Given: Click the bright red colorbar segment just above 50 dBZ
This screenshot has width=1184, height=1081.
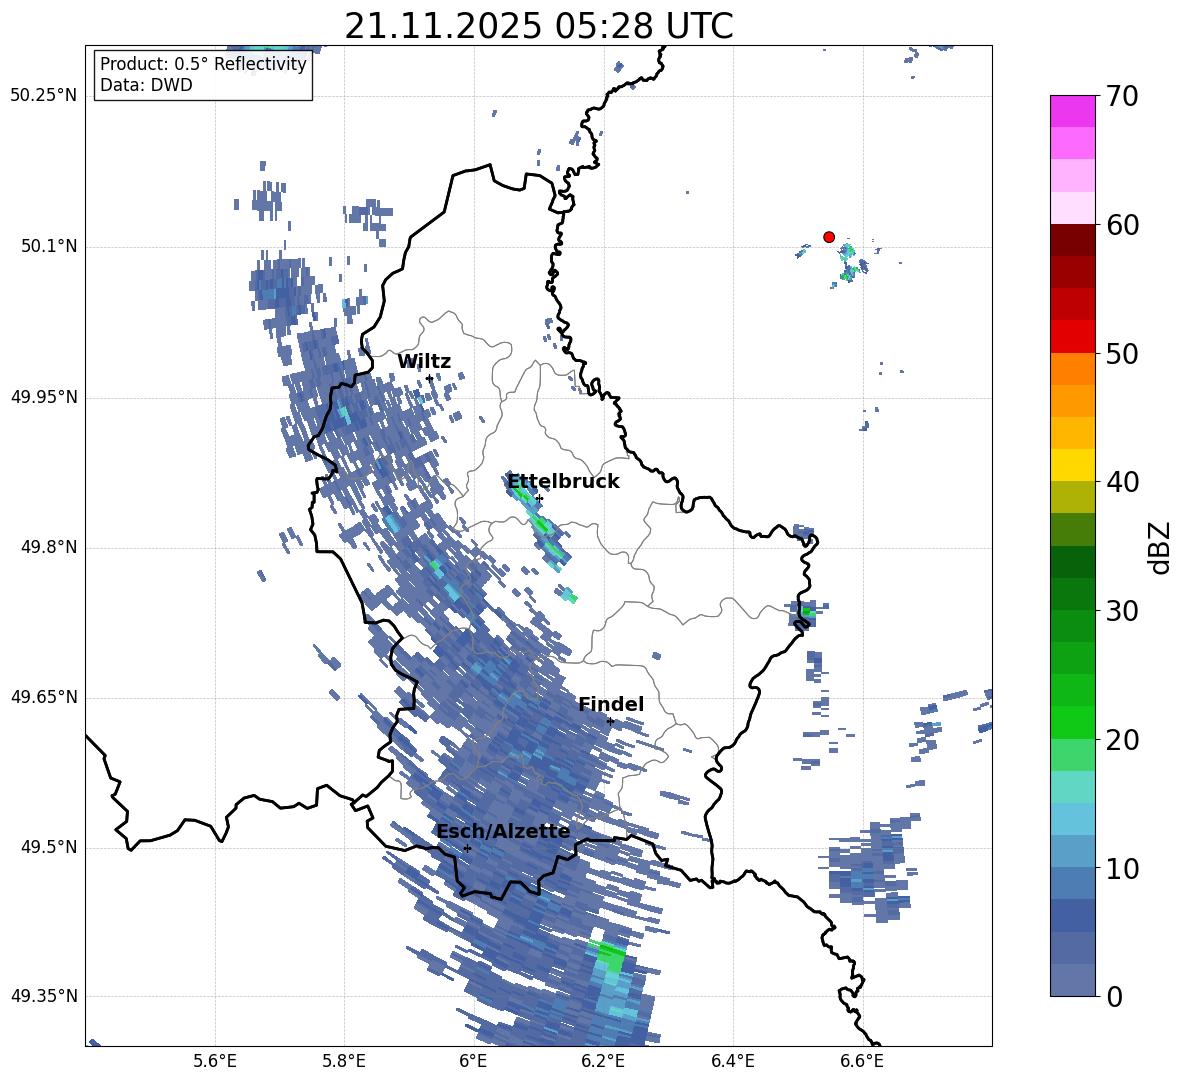Looking at the screenshot, I should point(1072,337).
